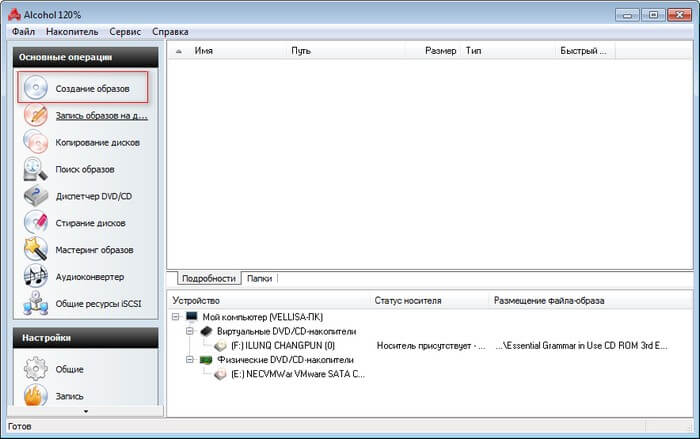The image size is (700, 439).
Task: Select Мой компьютер (VELLISA-ПК) node
Action: 262,317
